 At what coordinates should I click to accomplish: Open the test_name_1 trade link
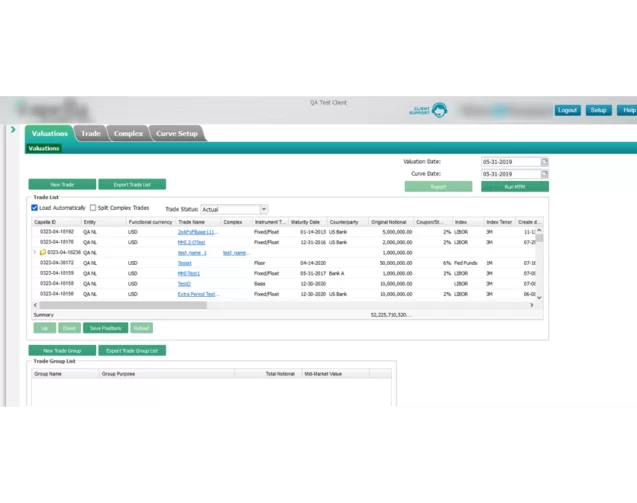pos(192,253)
